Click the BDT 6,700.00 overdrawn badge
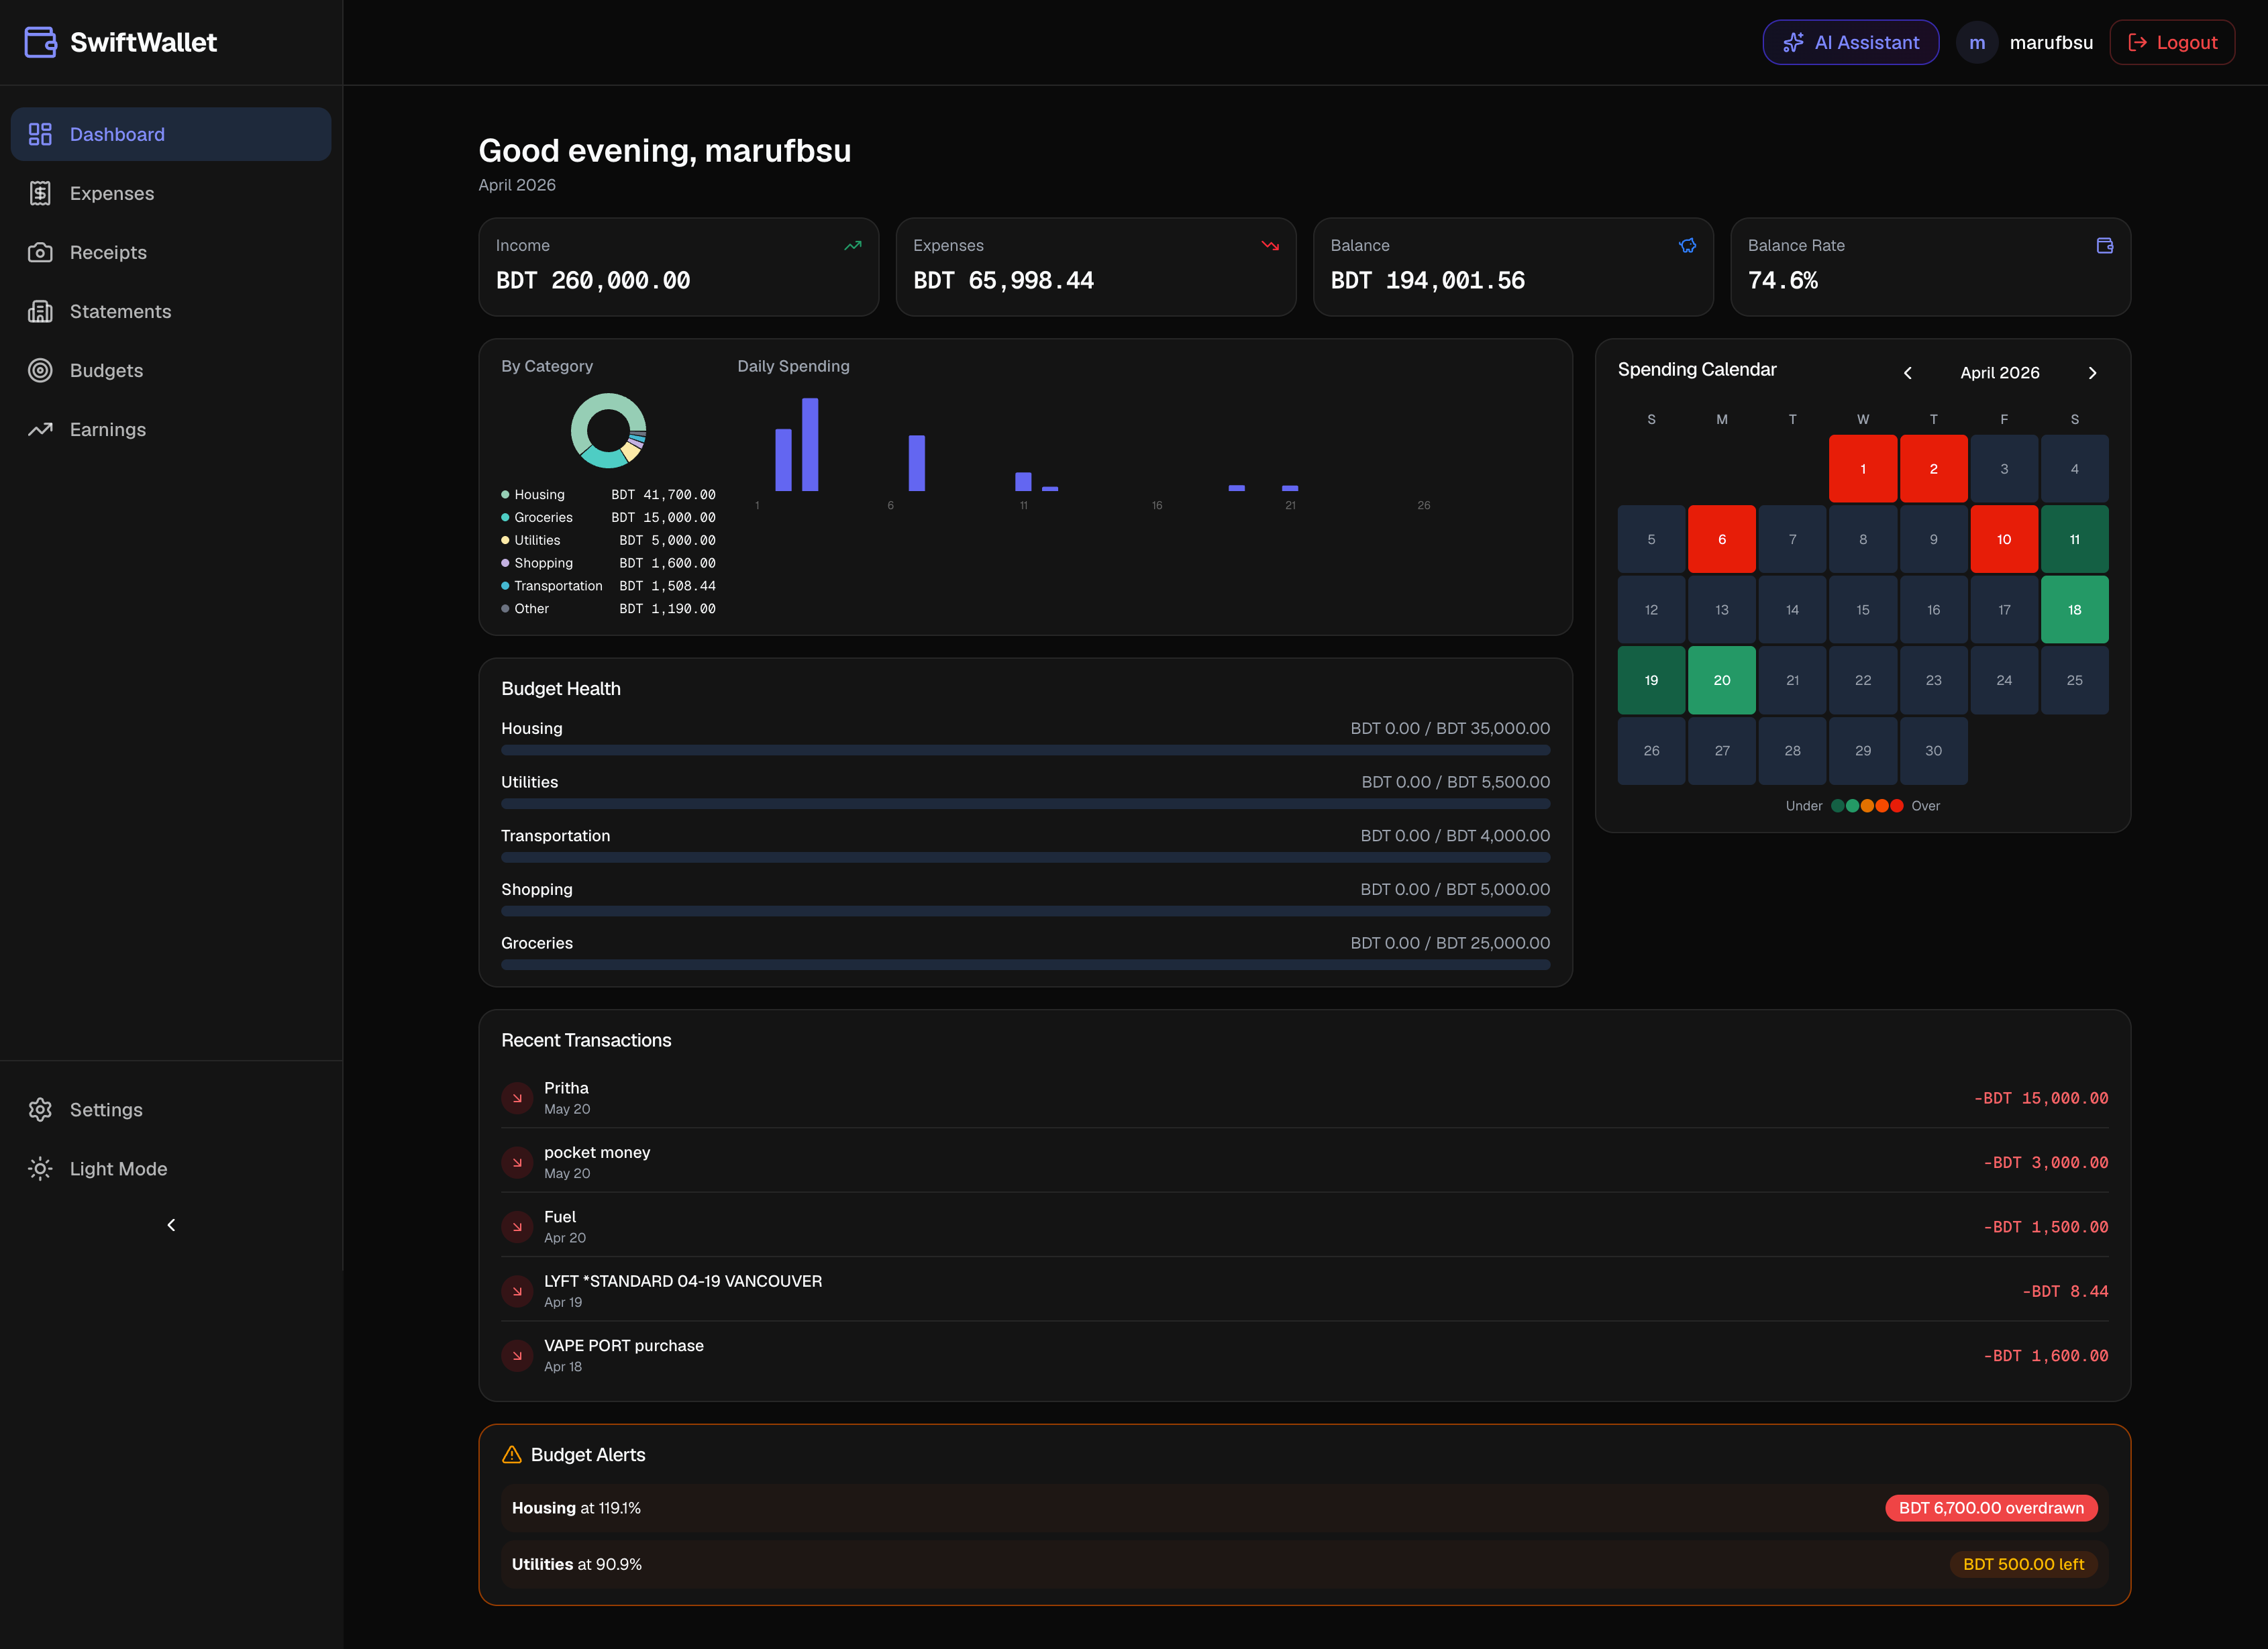This screenshot has width=2268, height=1649. (1991, 1508)
